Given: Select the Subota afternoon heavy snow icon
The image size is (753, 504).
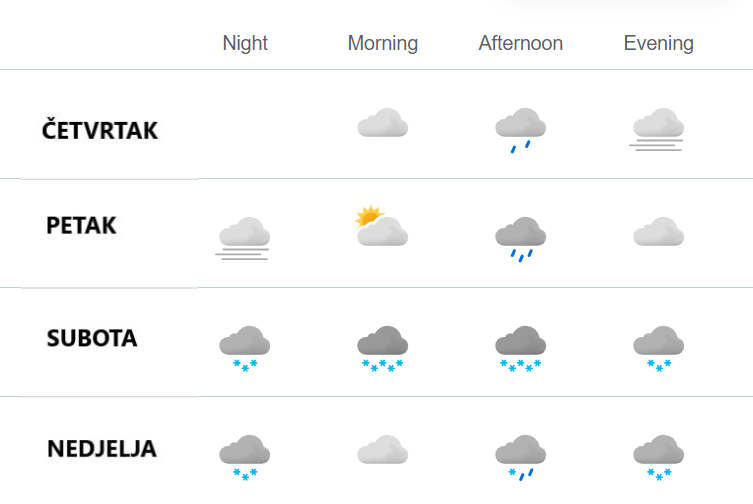Looking at the screenshot, I should tap(521, 349).
